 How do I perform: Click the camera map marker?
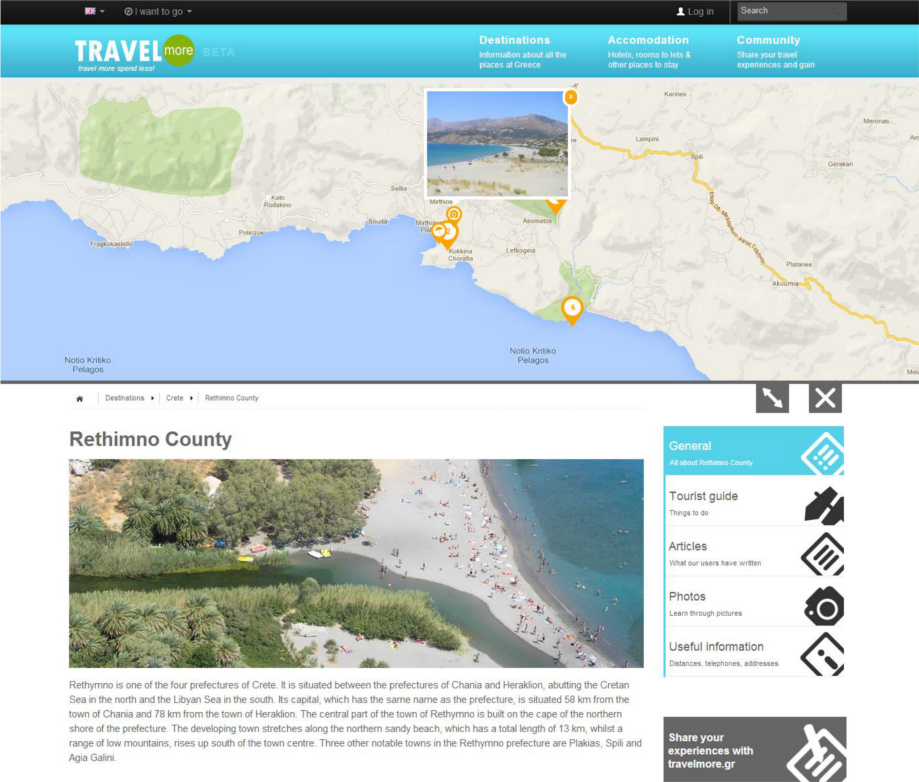tap(454, 215)
